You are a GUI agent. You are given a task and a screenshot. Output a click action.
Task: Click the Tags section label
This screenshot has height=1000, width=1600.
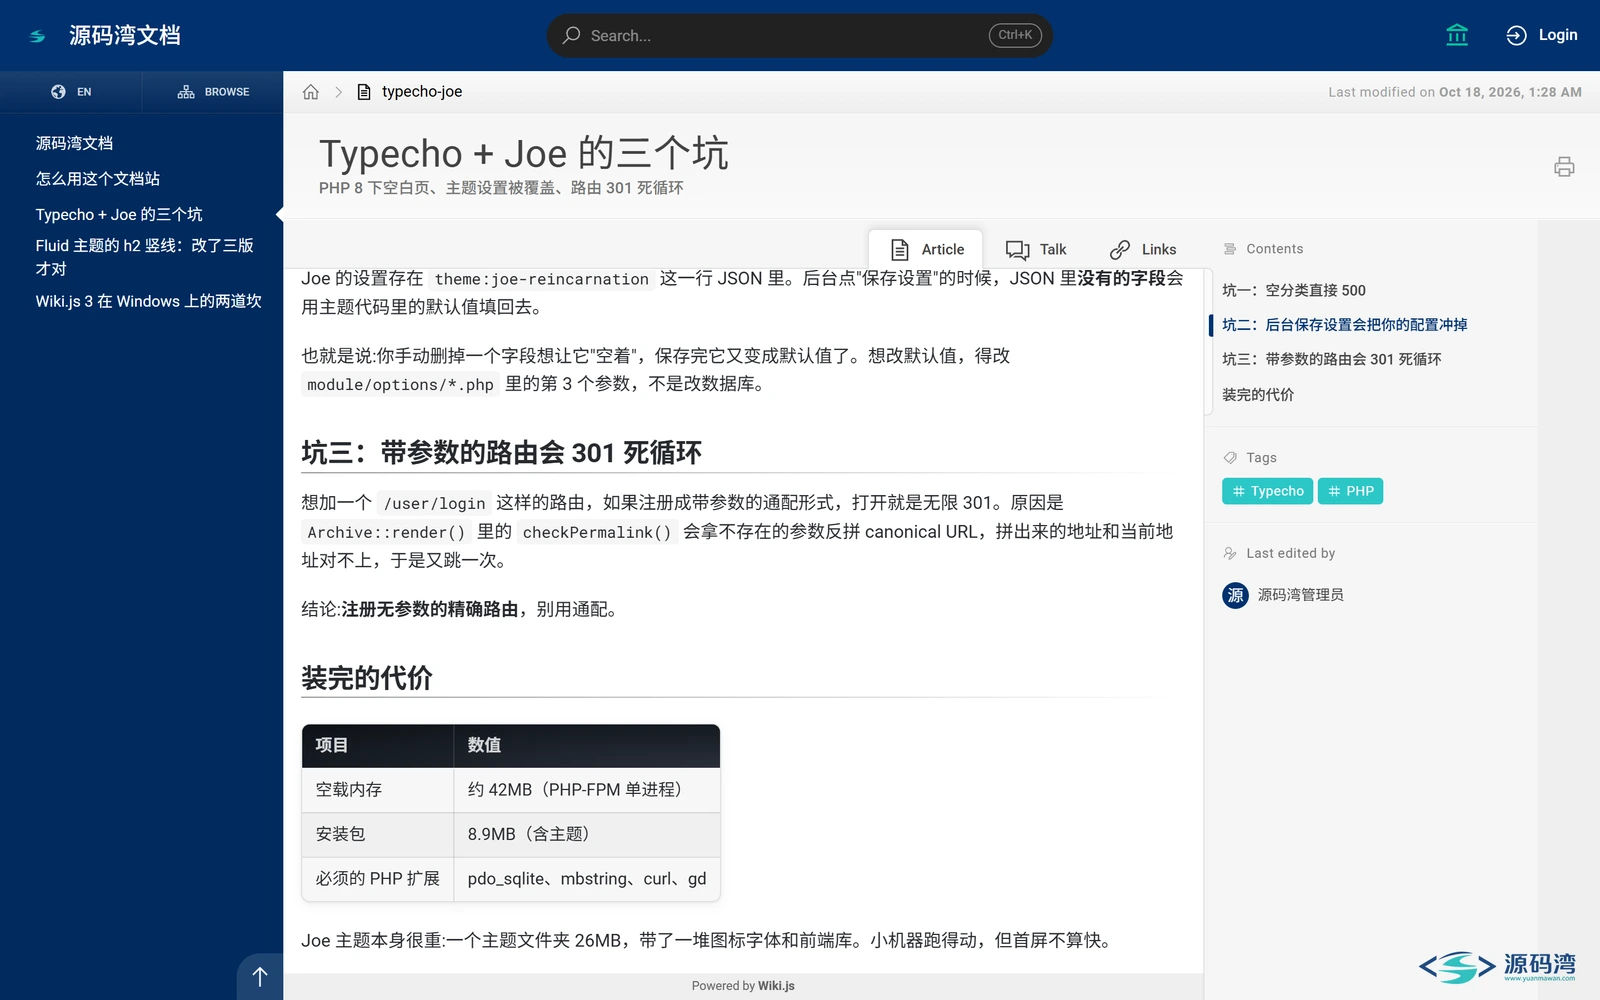pyautogui.click(x=1261, y=458)
